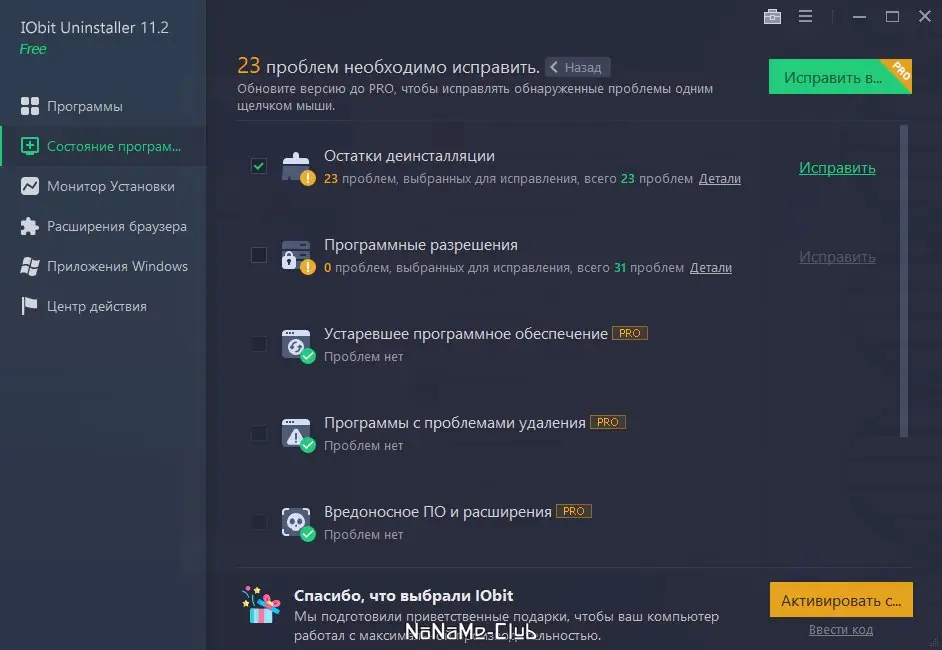Uncheck the Остатки деинсталляции checkbox

tap(259, 166)
